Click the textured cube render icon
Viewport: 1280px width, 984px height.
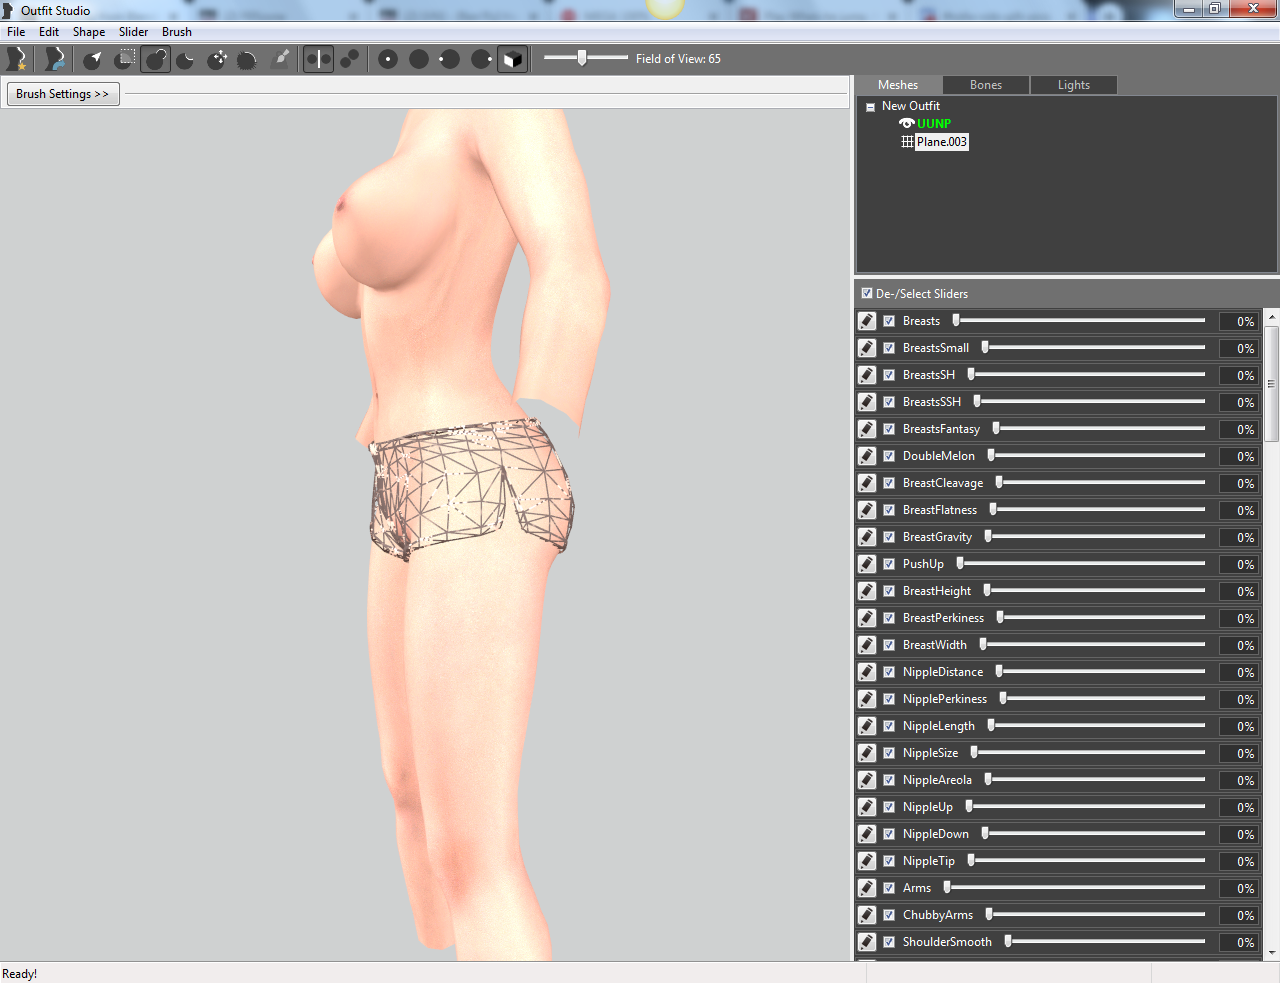[512, 59]
